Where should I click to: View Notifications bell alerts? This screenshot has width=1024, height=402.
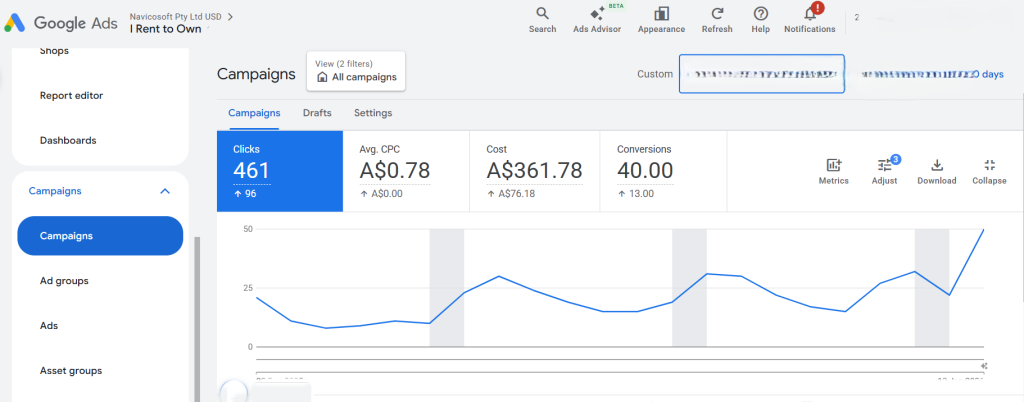810,14
